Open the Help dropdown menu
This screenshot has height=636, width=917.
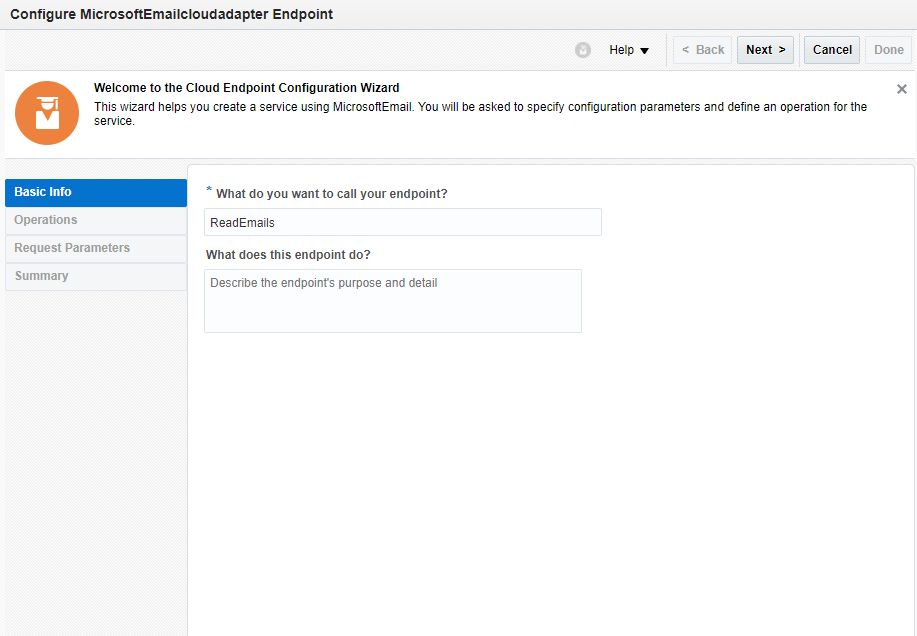click(x=629, y=50)
